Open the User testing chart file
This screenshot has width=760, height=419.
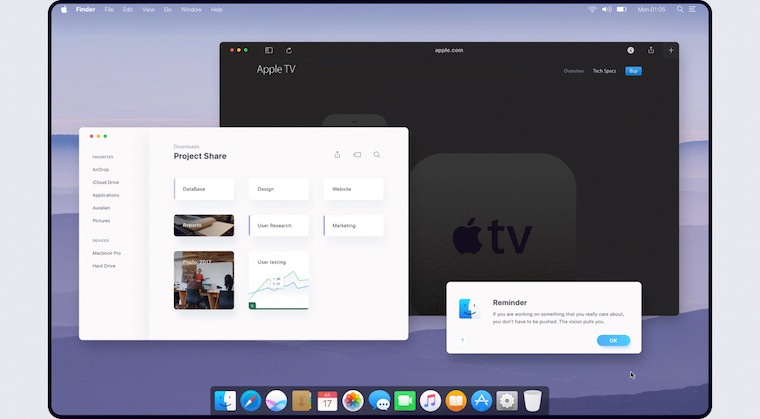pos(279,280)
